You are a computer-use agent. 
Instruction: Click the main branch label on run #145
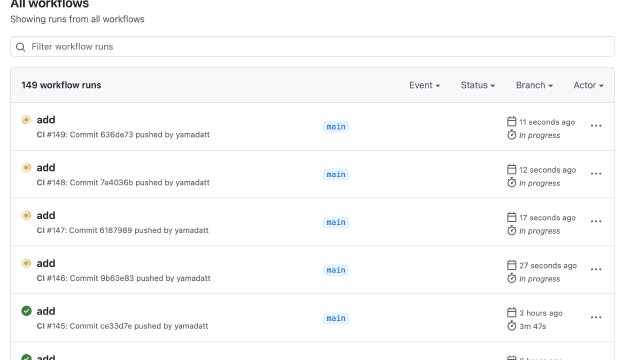[336, 318]
